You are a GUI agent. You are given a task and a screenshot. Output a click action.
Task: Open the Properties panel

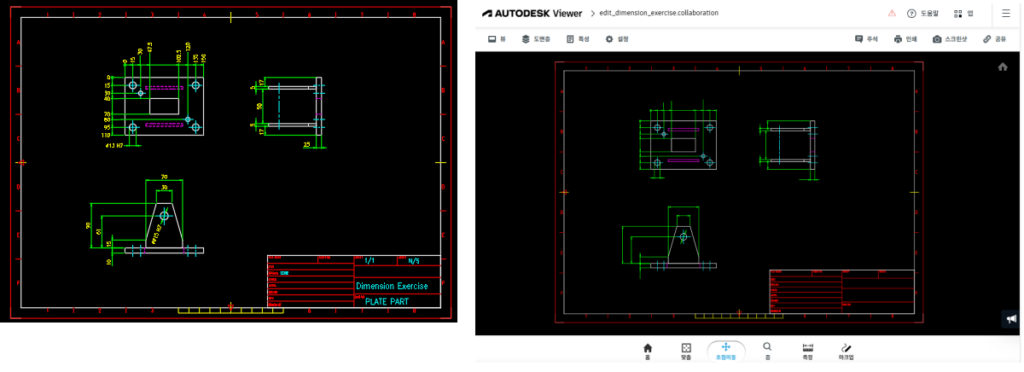(x=577, y=39)
